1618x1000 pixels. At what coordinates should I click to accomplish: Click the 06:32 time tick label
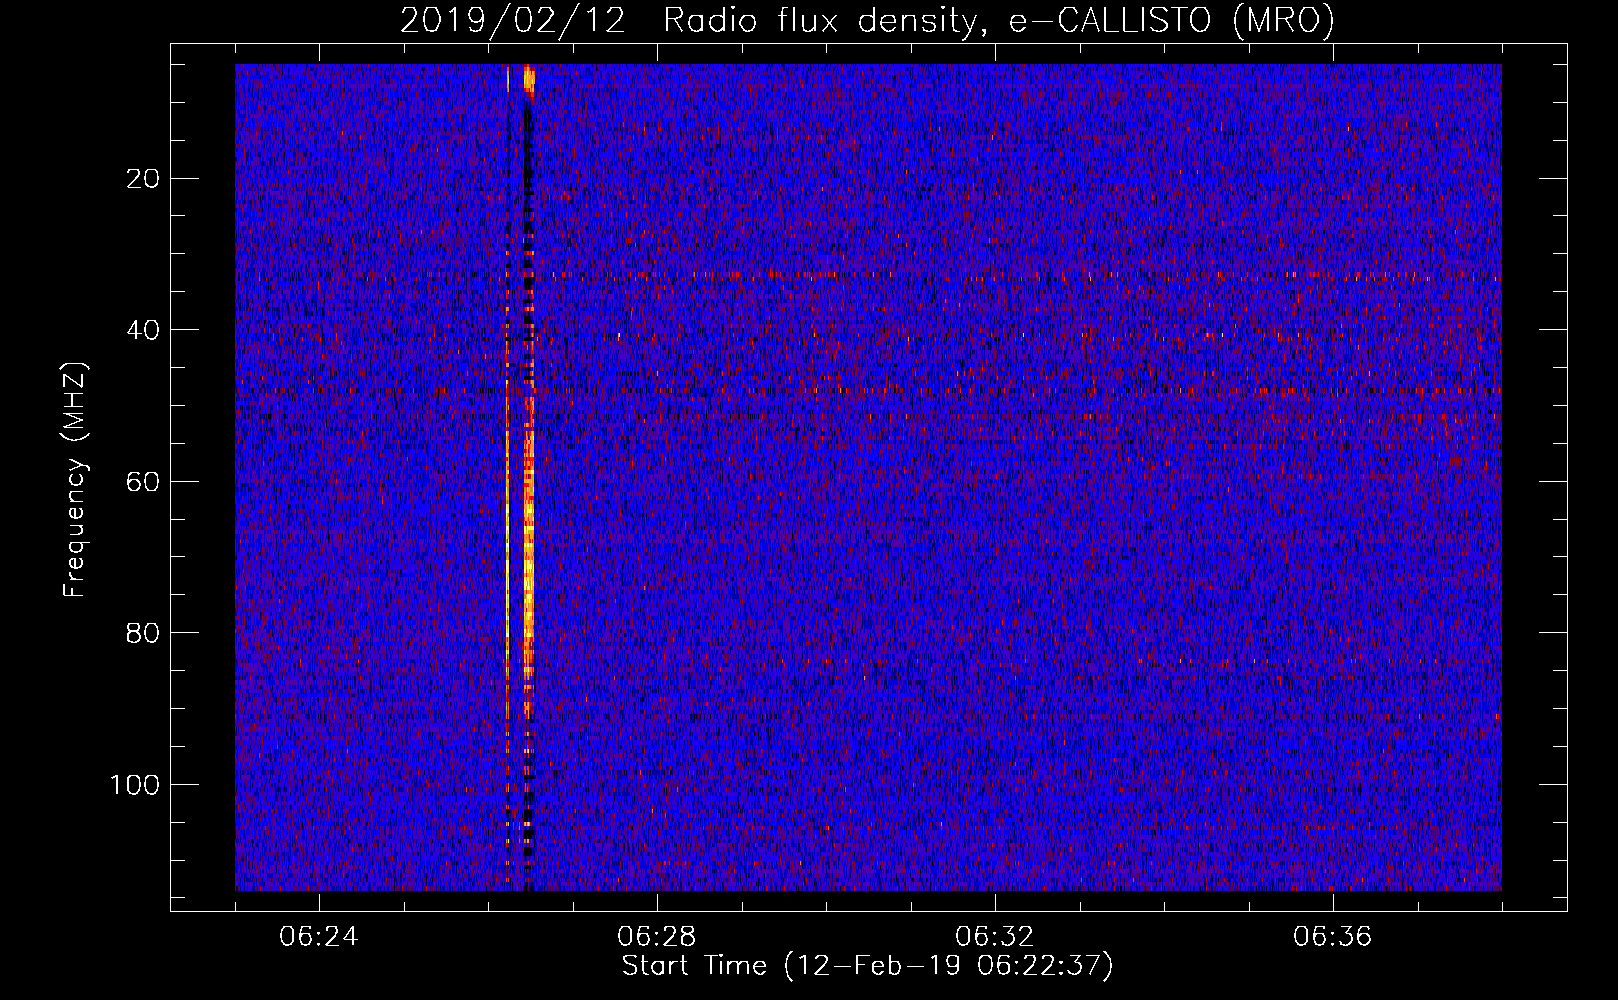pyautogui.click(x=995, y=937)
